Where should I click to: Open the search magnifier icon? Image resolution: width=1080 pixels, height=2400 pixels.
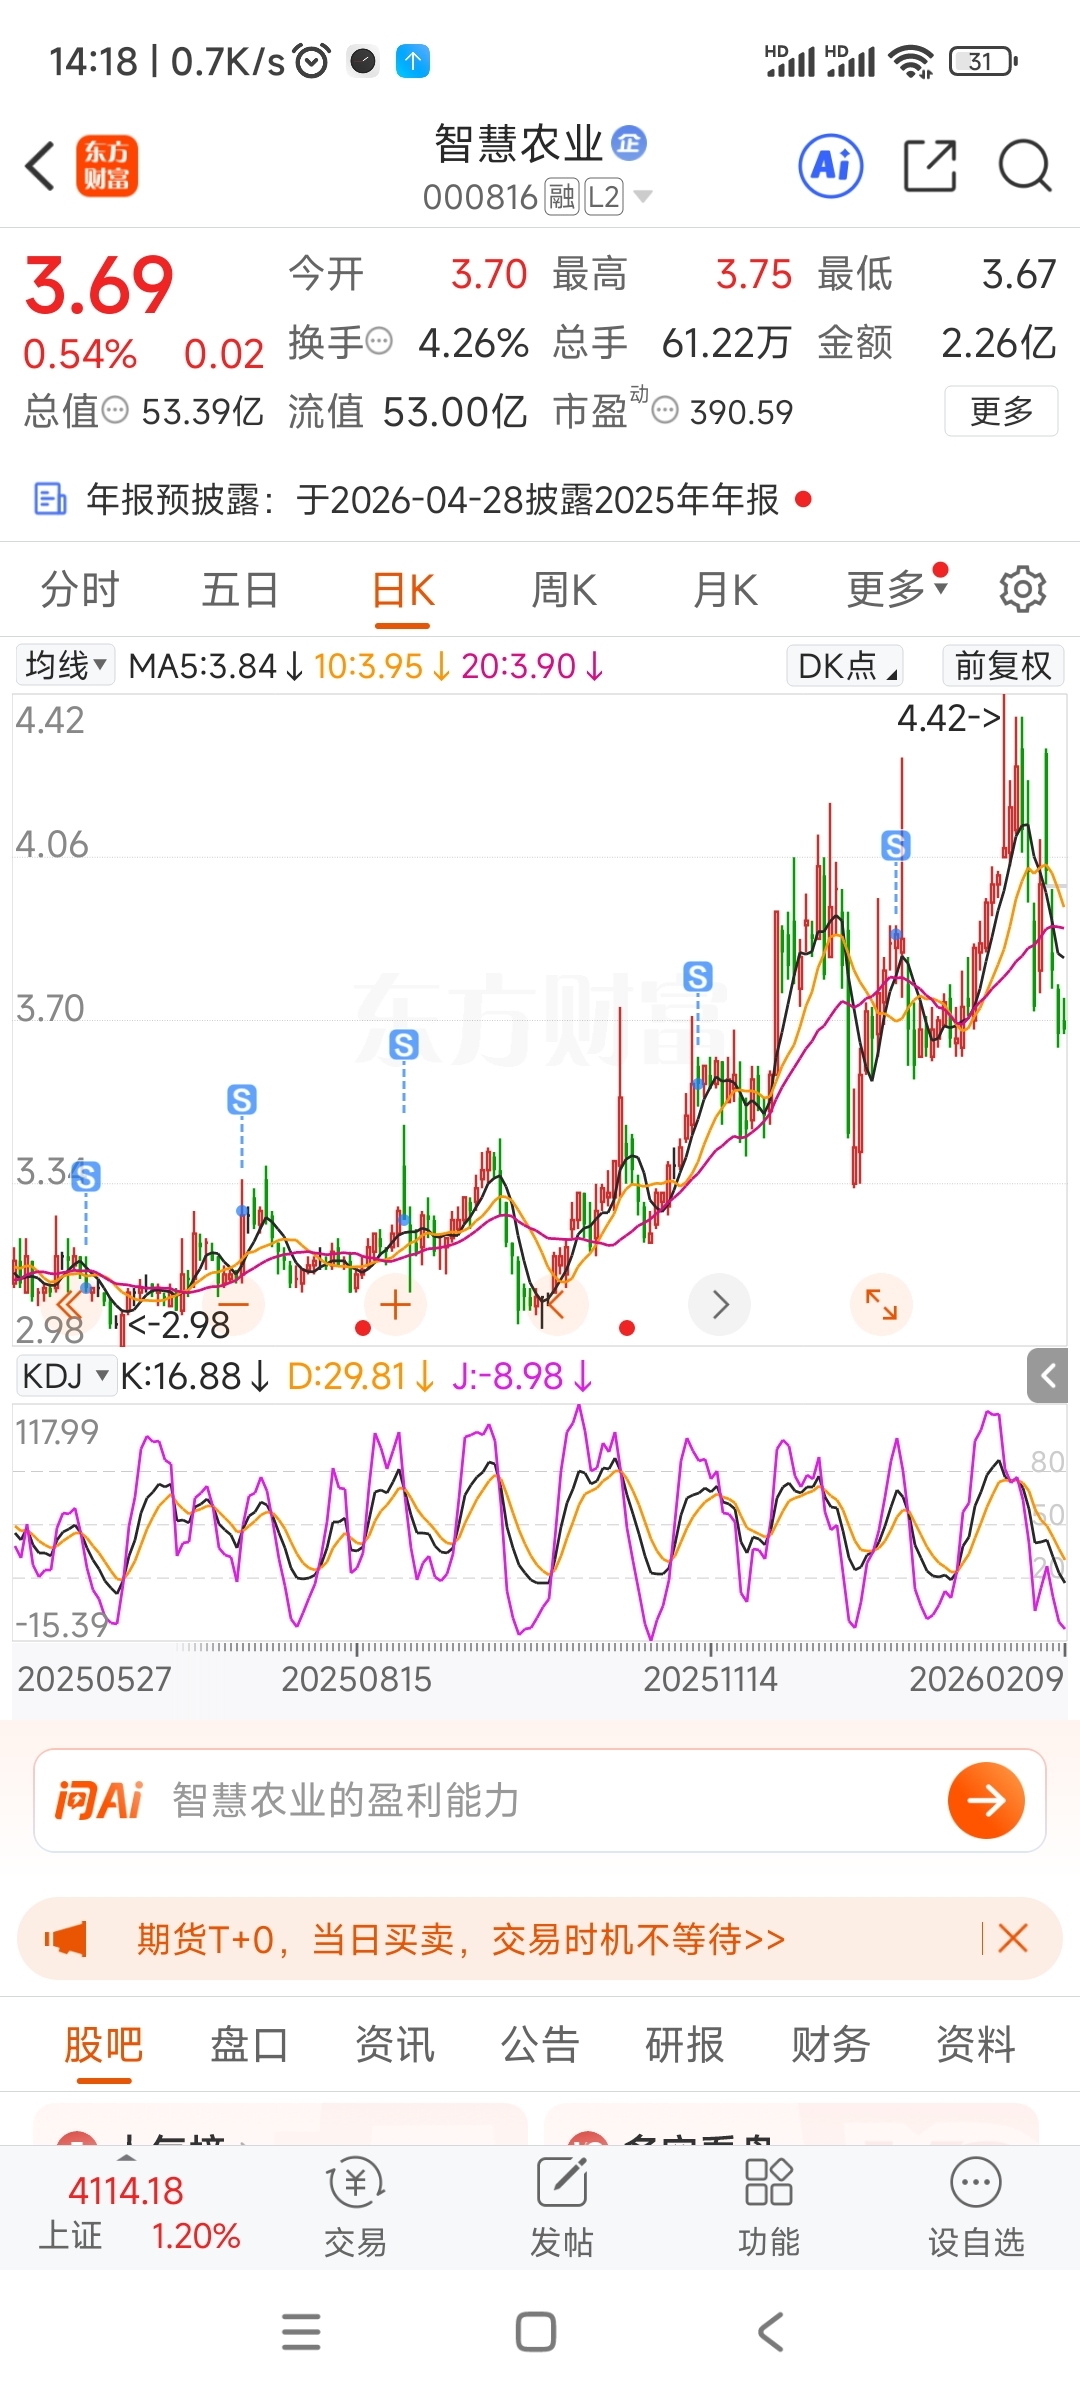pos(1025,165)
